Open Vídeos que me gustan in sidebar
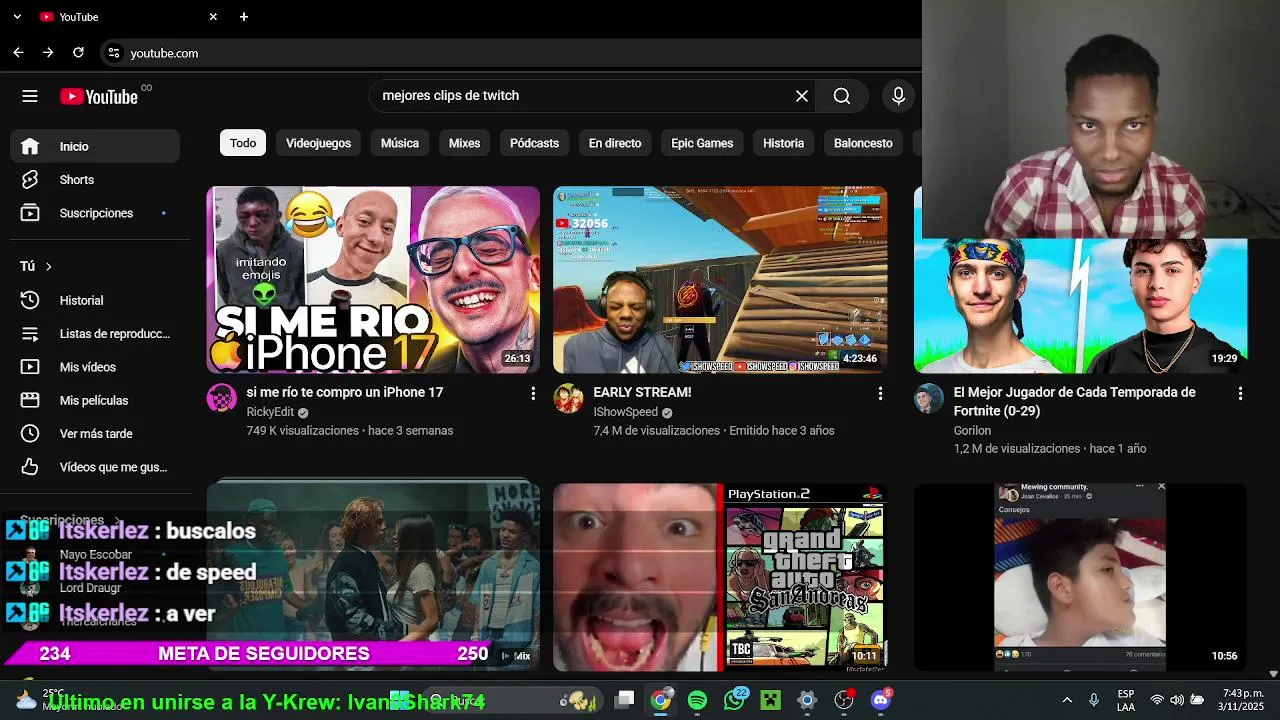The image size is (1280, 720). [95, 467]
